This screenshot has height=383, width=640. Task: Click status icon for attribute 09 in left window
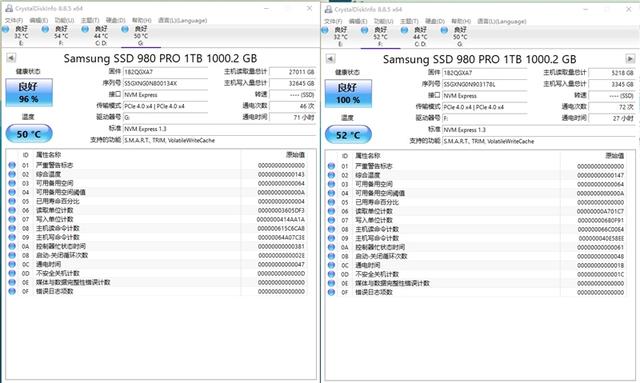coord(12,237)
